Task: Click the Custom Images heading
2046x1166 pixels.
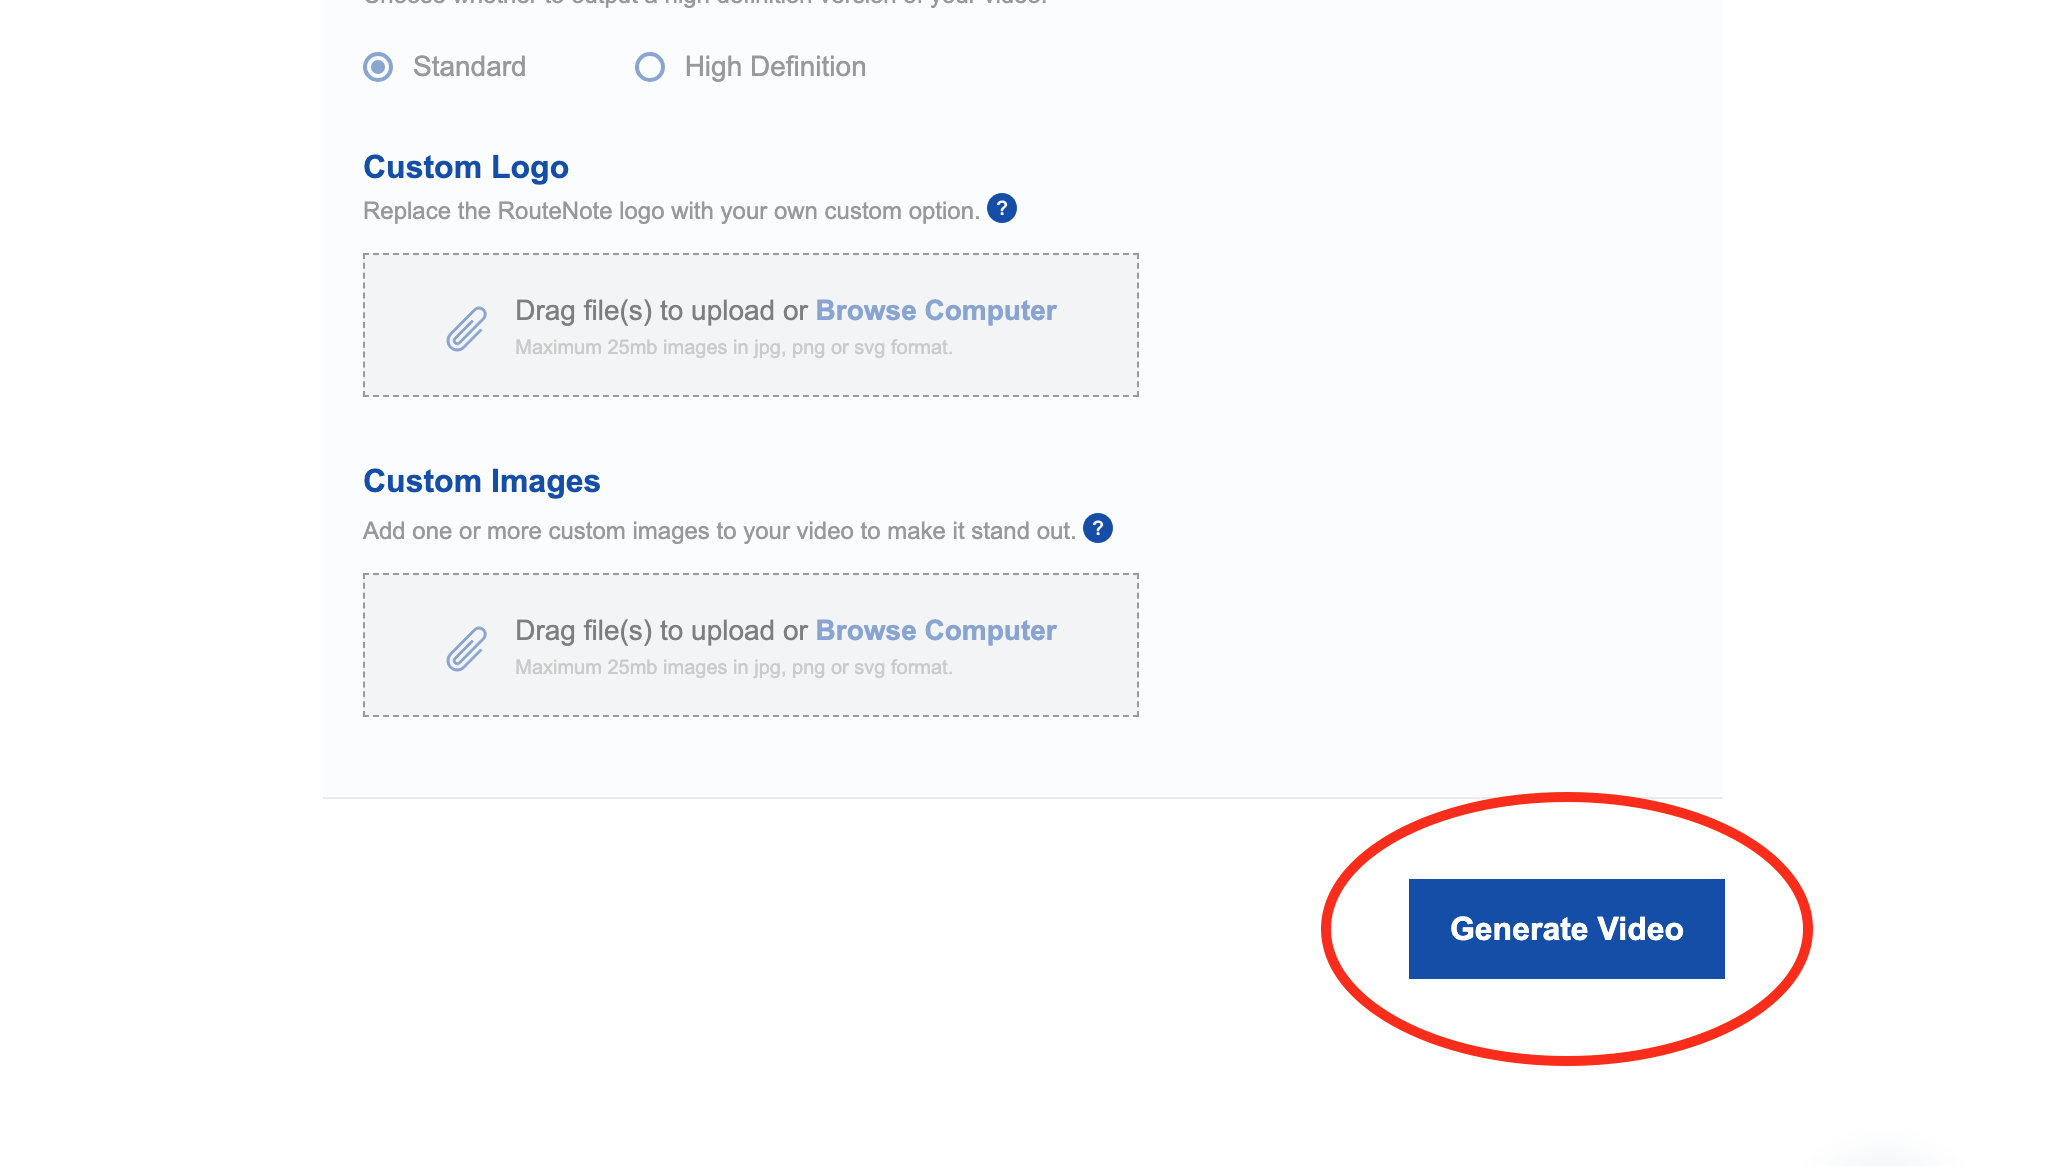Action: [x=482, y=481]
